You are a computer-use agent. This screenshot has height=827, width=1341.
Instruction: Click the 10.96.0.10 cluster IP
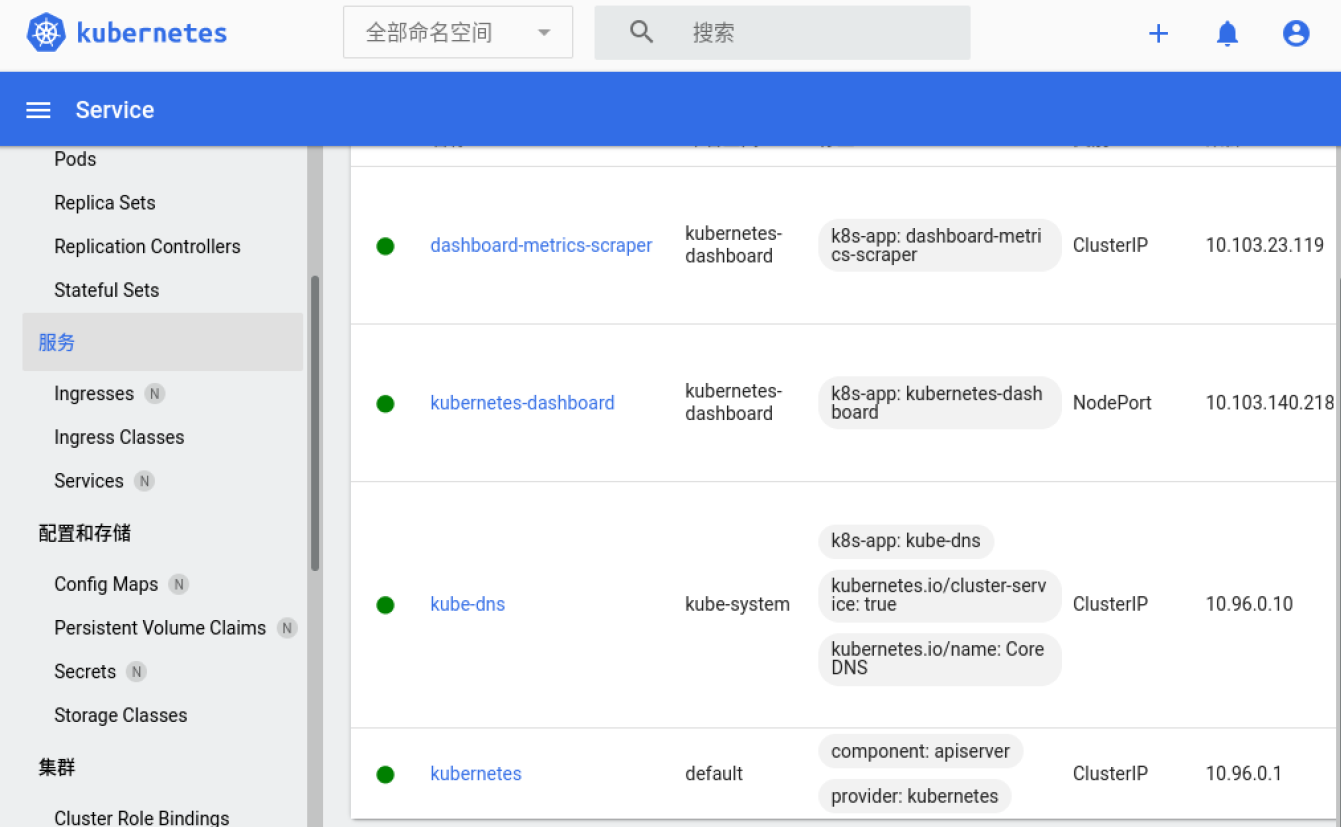tap(1249, 604)
